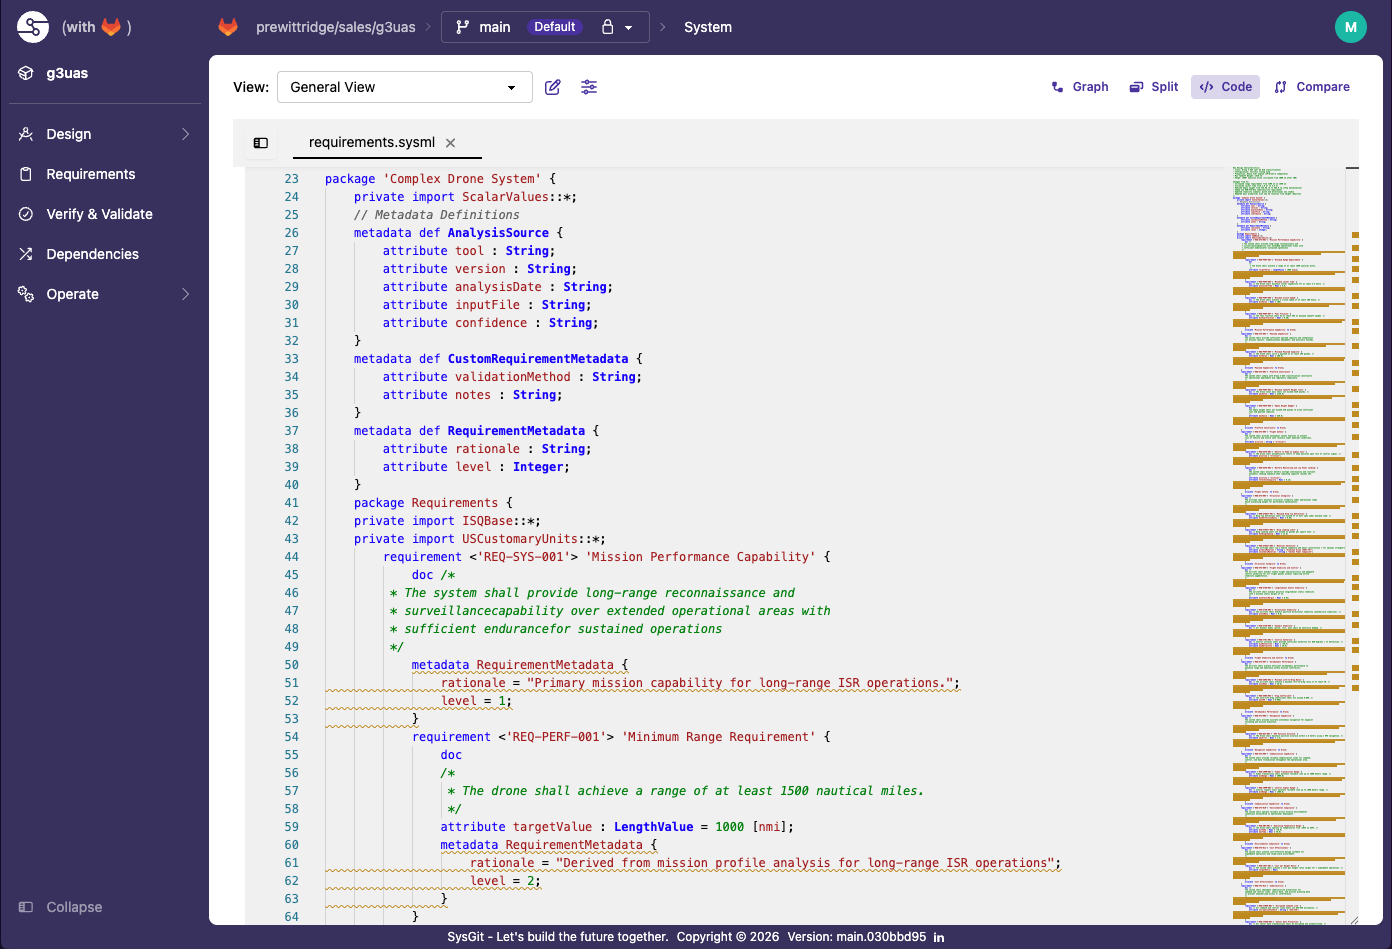The image size is (1392, 949).
Task: Click the Verify & Validate check icon
Action: [26, 214]
